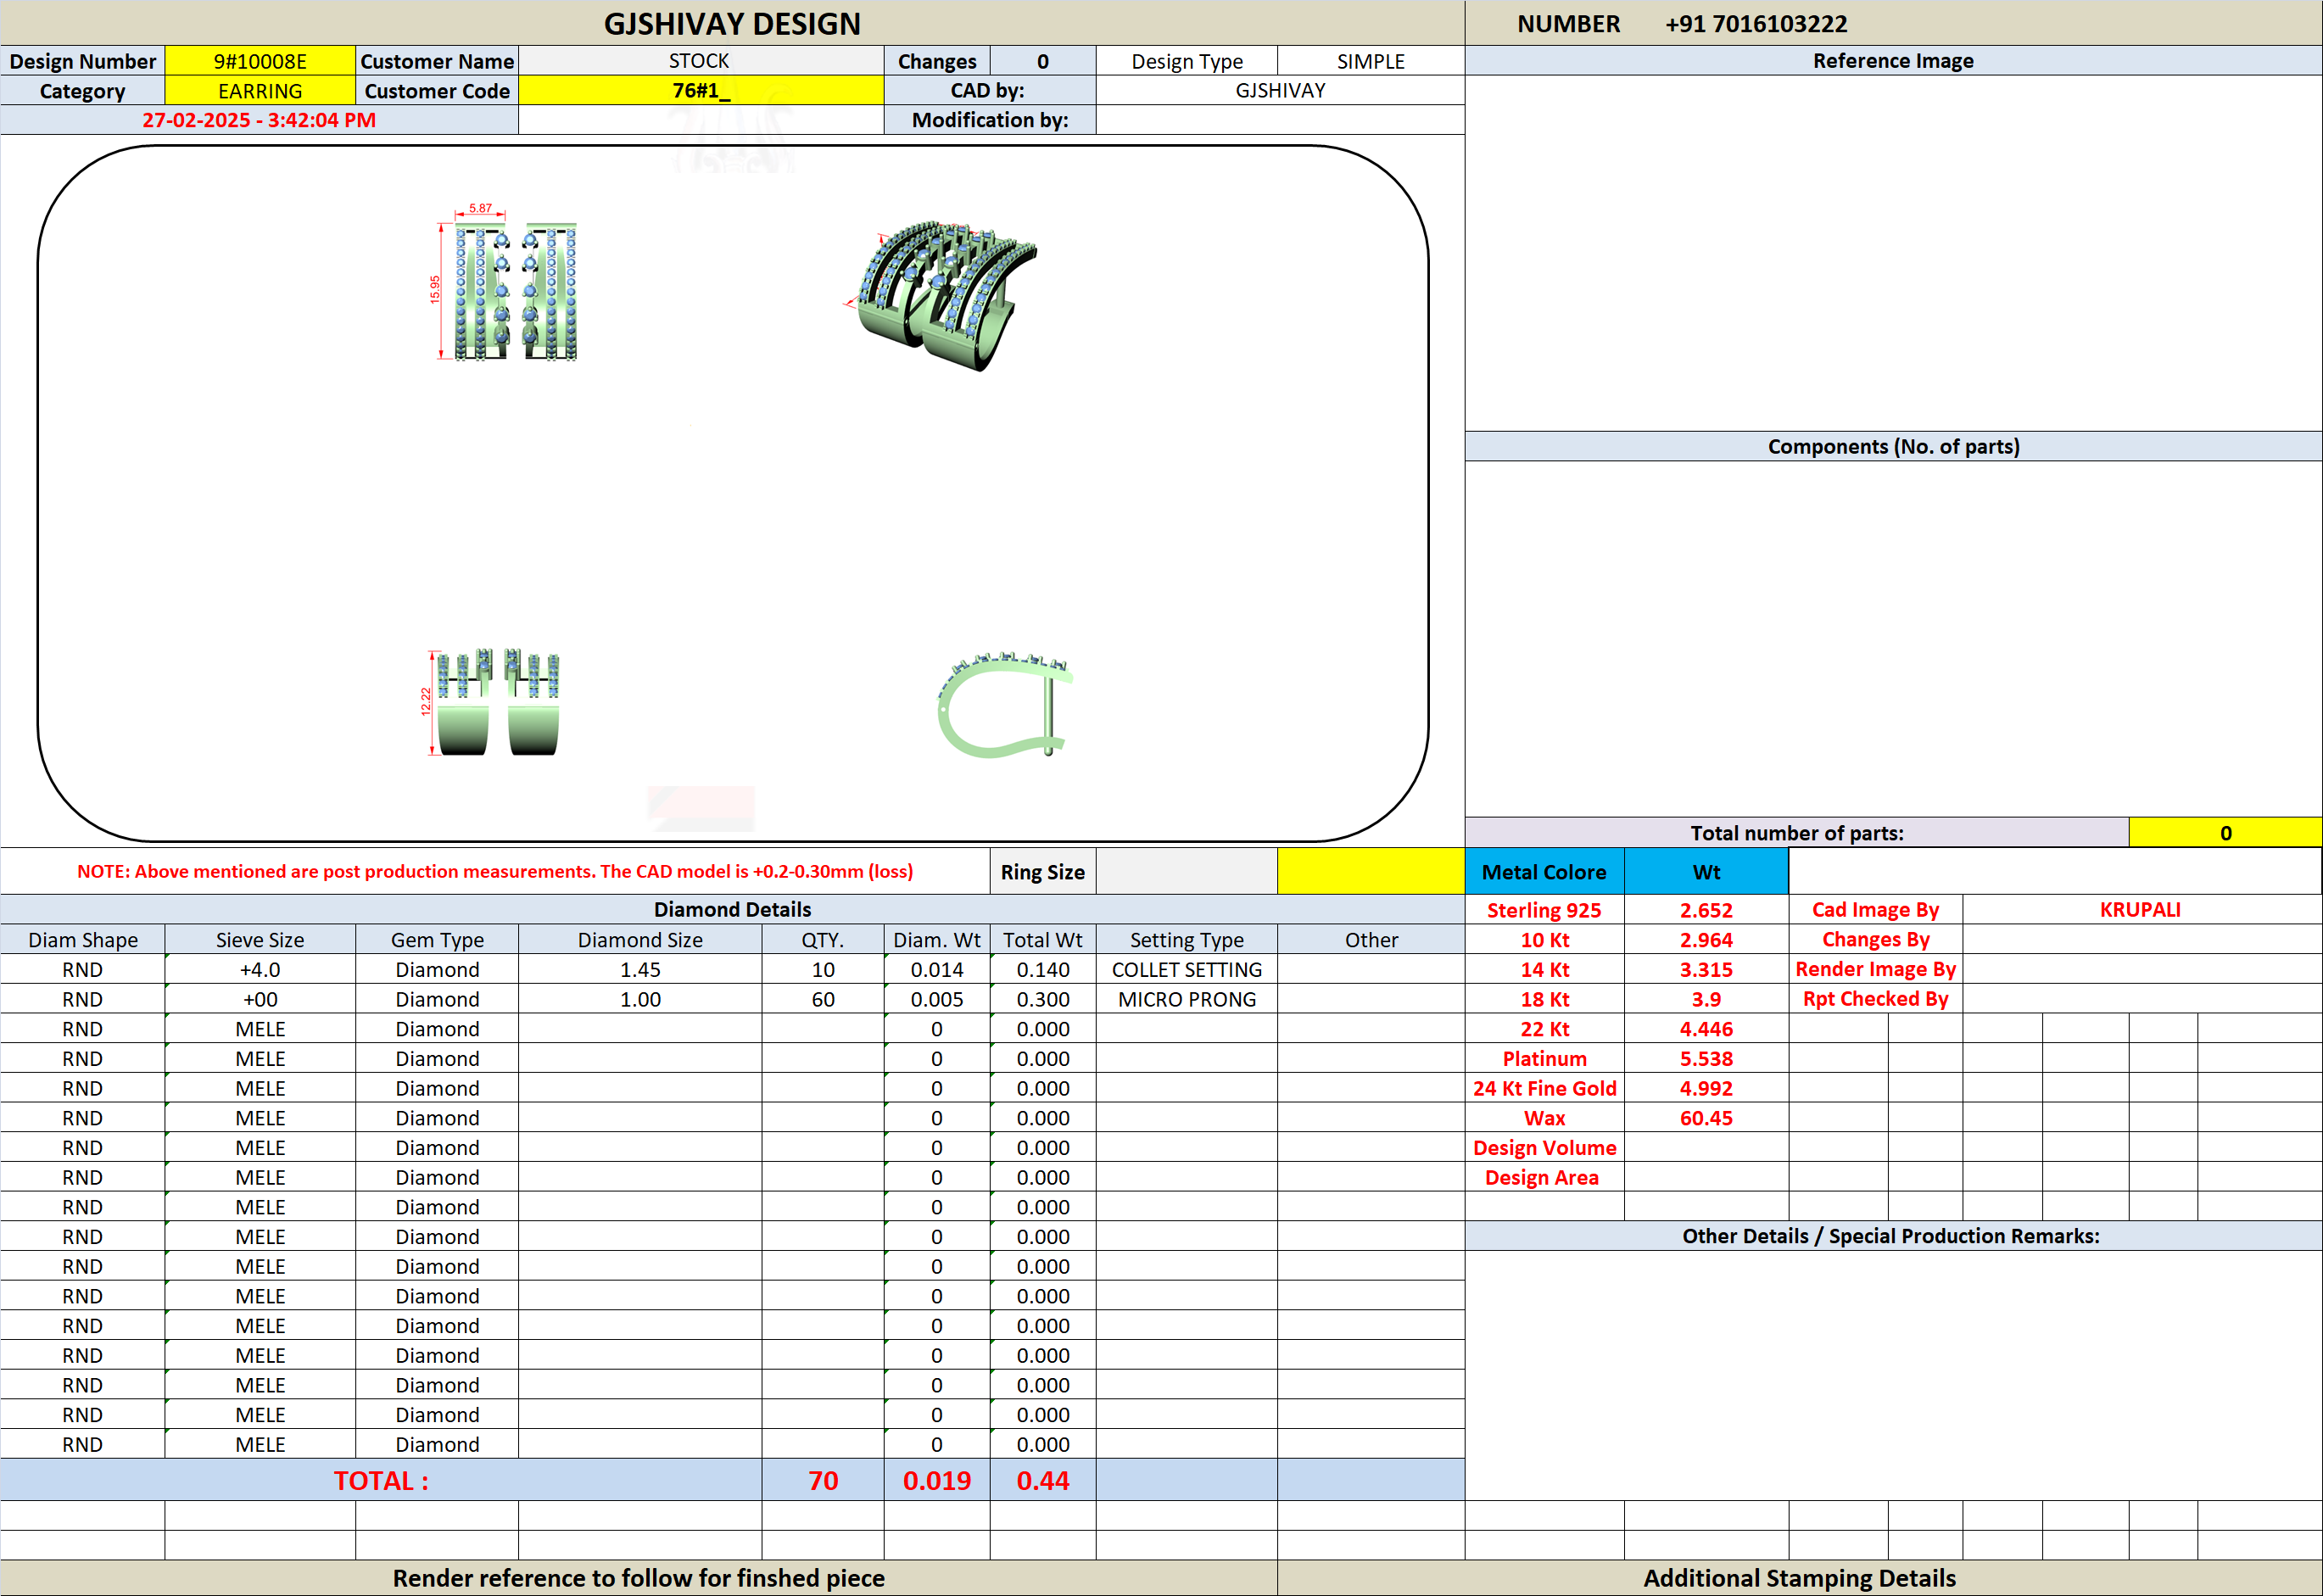This screenshot has height=1596, width=2323.
Task: Click the phone number +91 7016103222
Action: click(x=1756, y=24)
